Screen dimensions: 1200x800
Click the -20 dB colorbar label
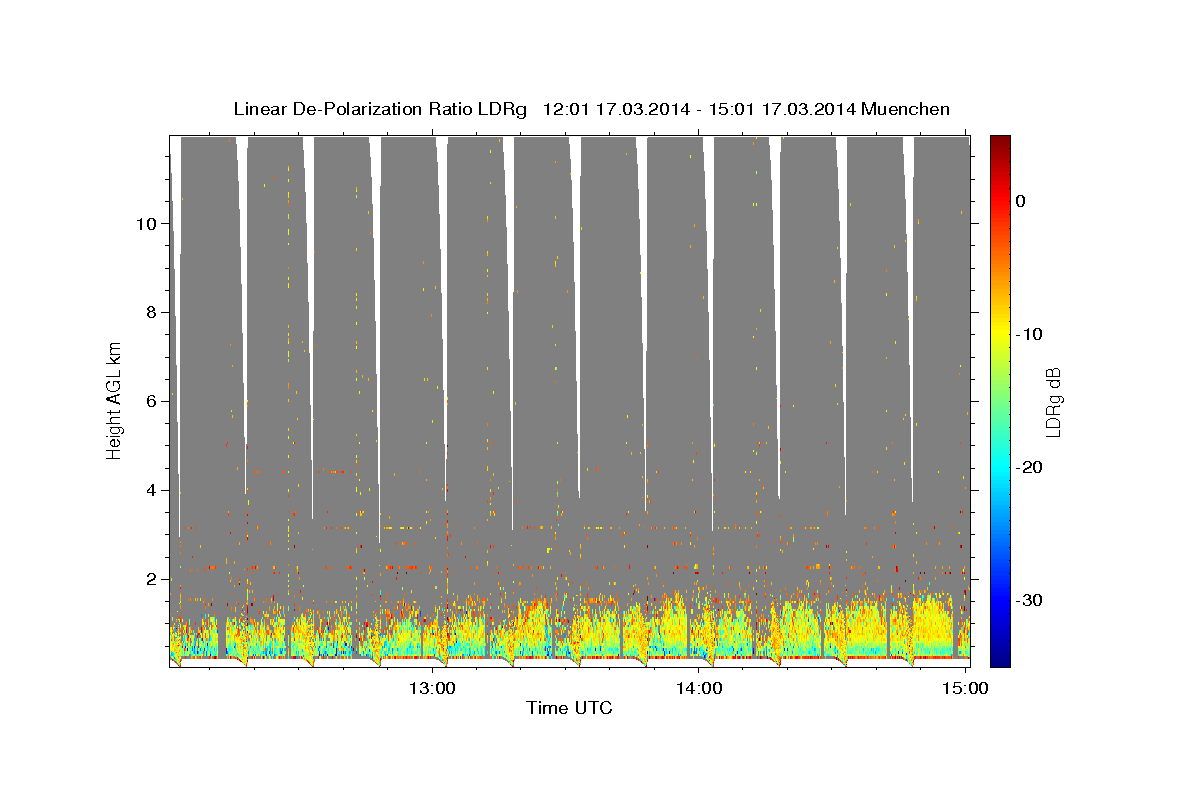[x=1029, y=467]
